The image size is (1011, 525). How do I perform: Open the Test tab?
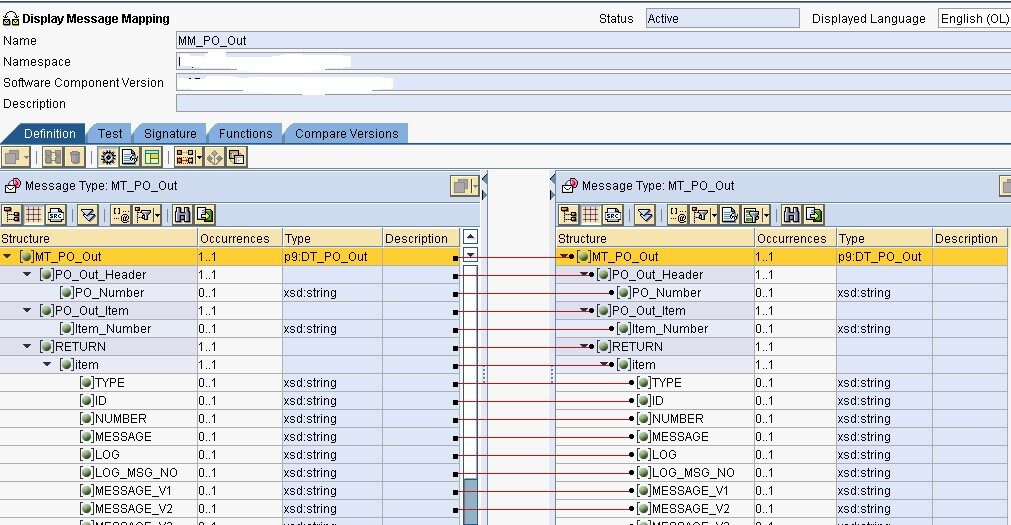point(110,134)
